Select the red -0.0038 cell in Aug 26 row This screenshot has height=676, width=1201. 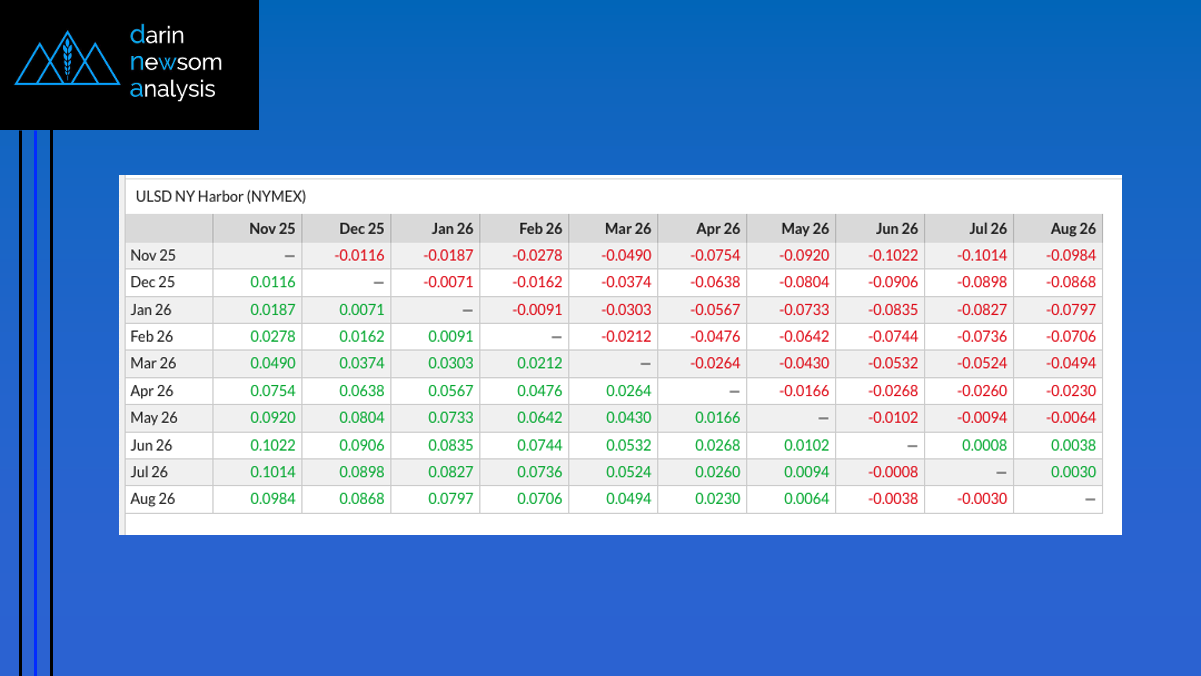[x=893, y=499]
